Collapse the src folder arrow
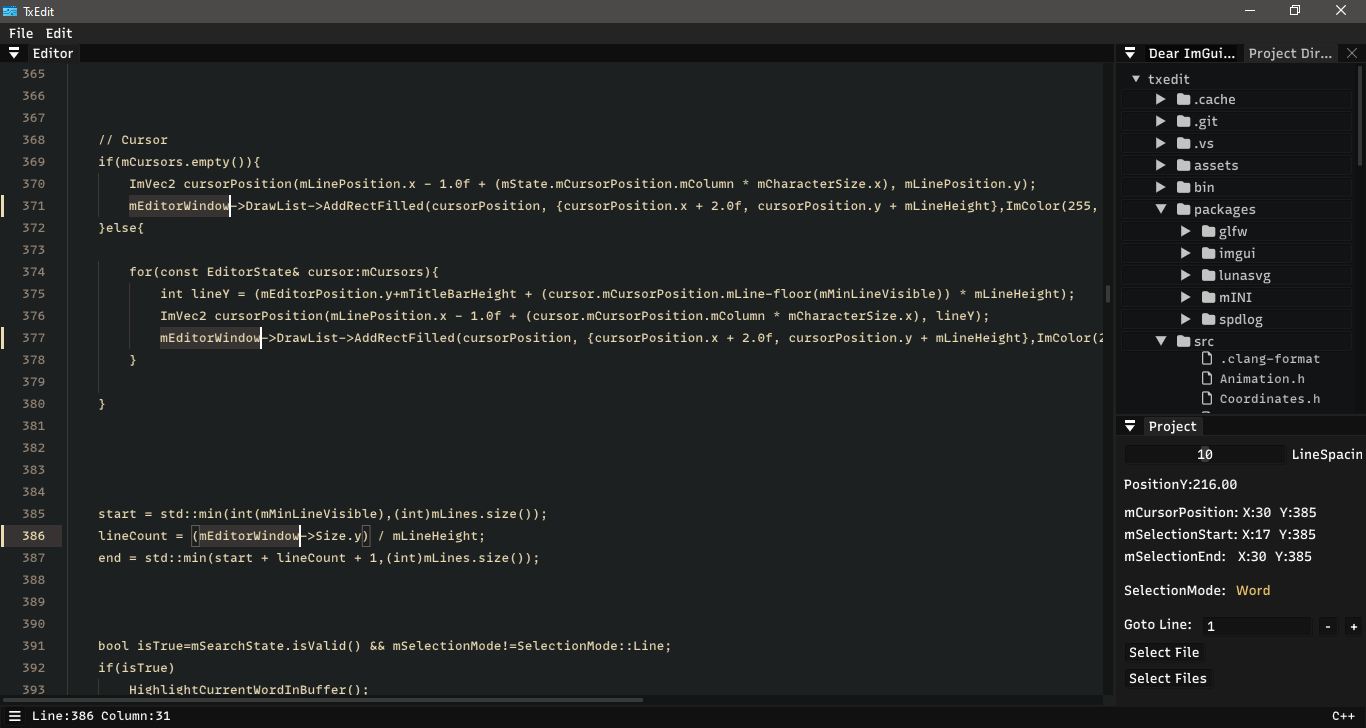Image resolution: width=1366 pixels, height=728 pixels. pos(1160,341)
